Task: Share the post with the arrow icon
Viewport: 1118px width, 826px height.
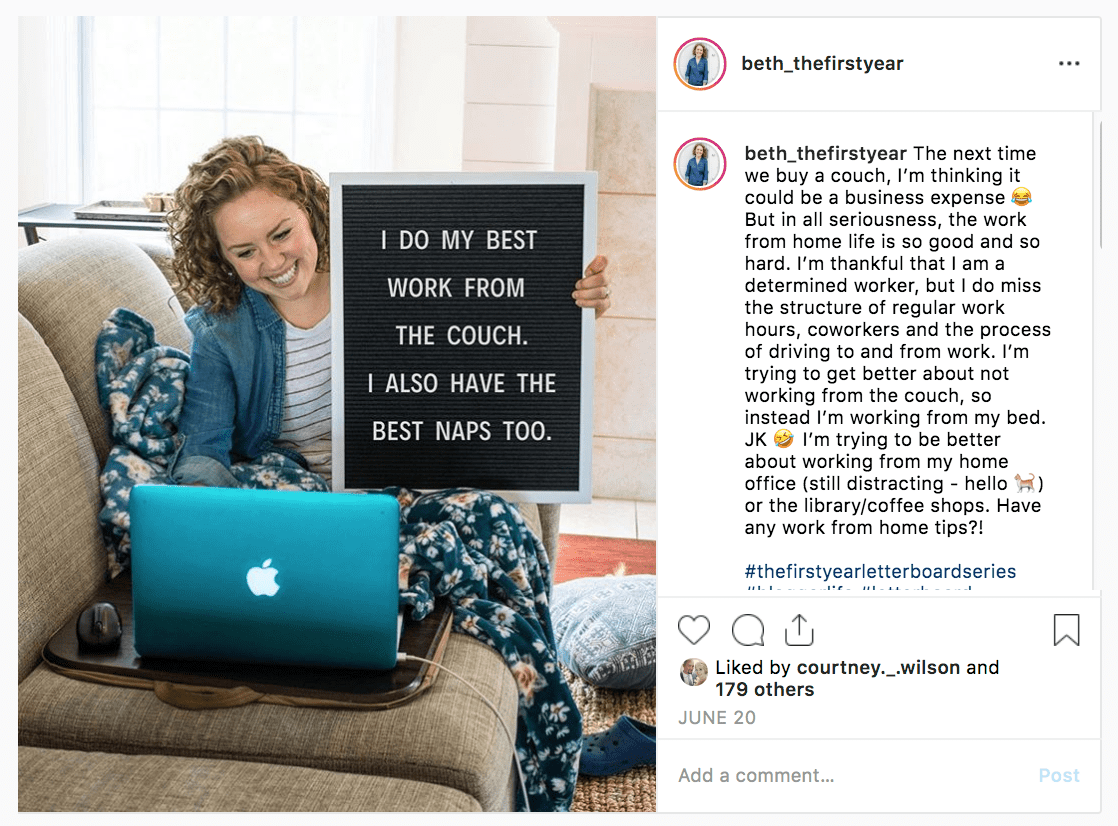Action: click(799, 629)
